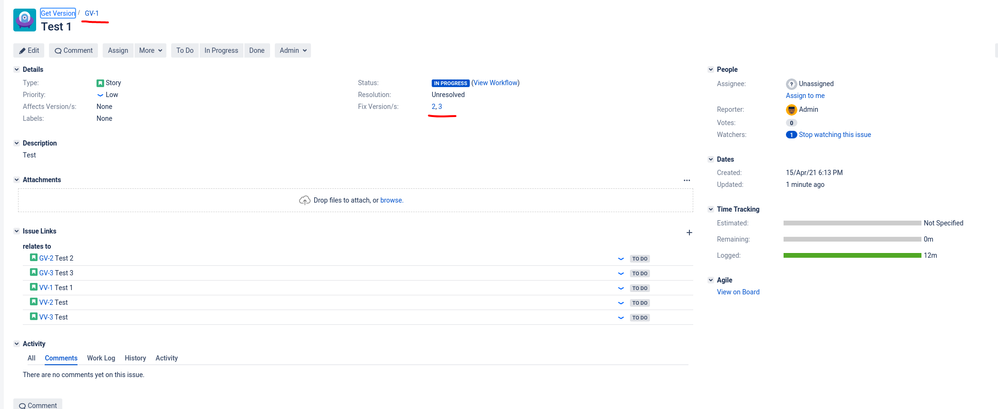The height and width of the screenshot is (409, 998).
Task: Transition issue to Done
Action: pyautogui.click(x=257, y=50)
